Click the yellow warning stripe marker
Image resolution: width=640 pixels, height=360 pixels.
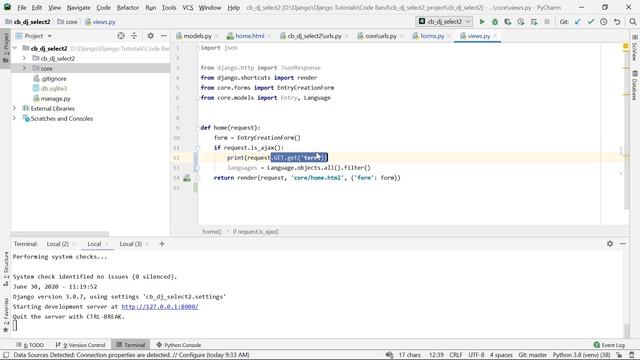pos(626,47)
